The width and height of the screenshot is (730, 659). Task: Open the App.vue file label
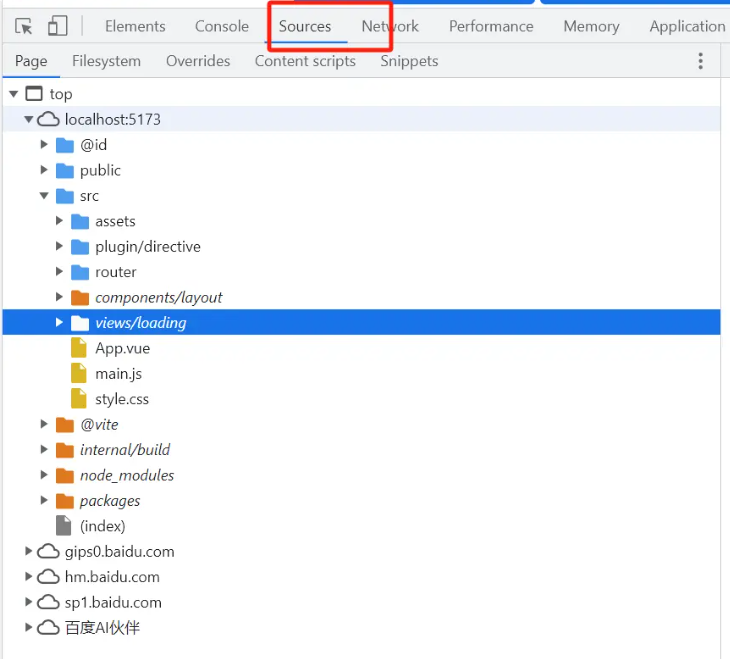(122, 348)
